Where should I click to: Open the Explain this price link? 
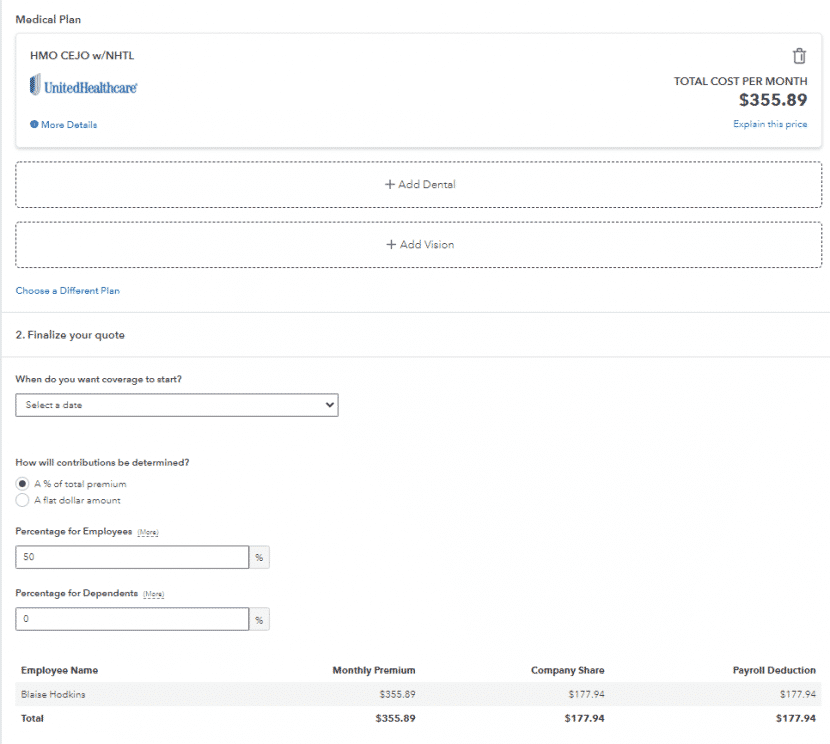click(769, 124)
